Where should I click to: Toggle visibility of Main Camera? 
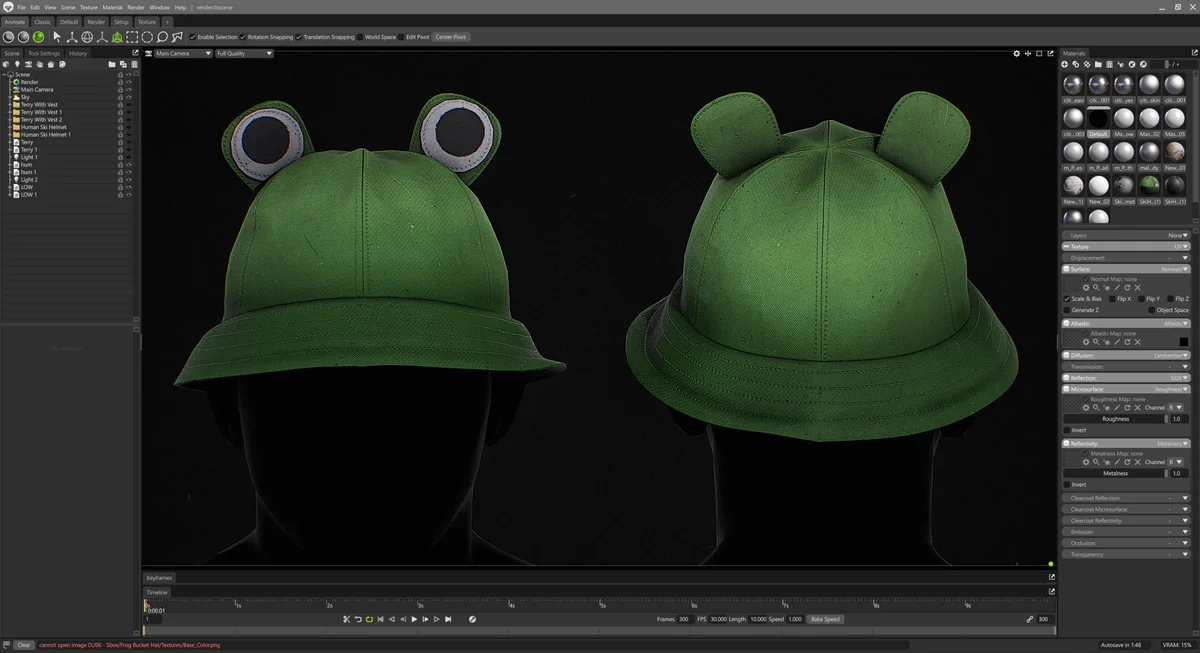(129, 90)
